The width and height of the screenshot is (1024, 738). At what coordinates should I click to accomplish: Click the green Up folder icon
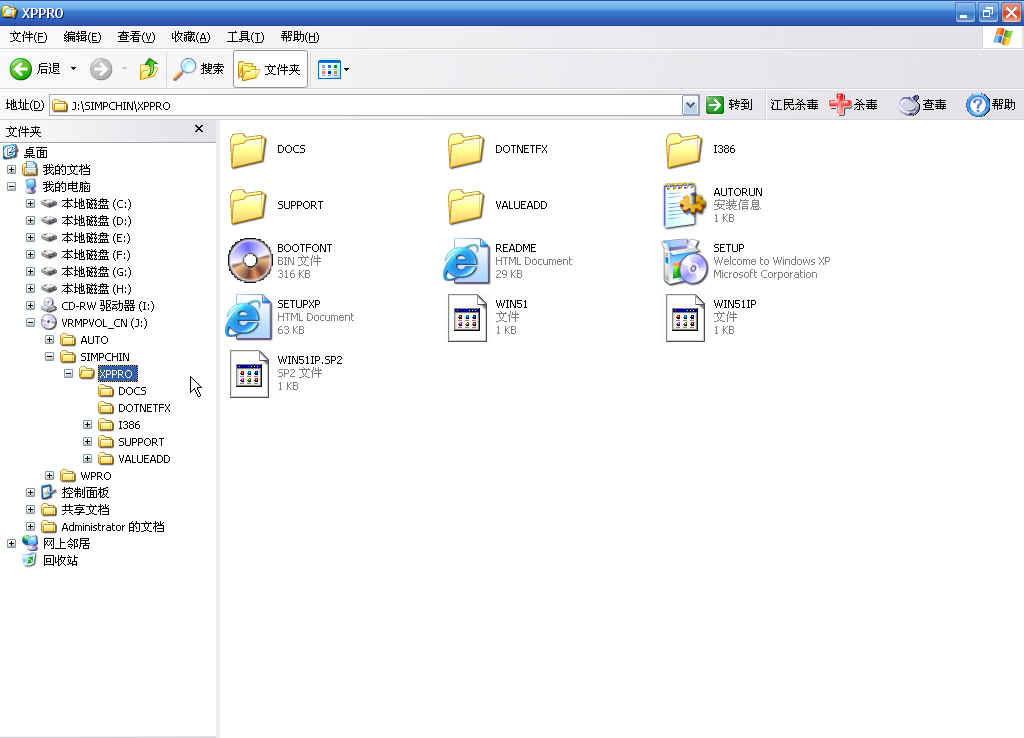point(149,69)
